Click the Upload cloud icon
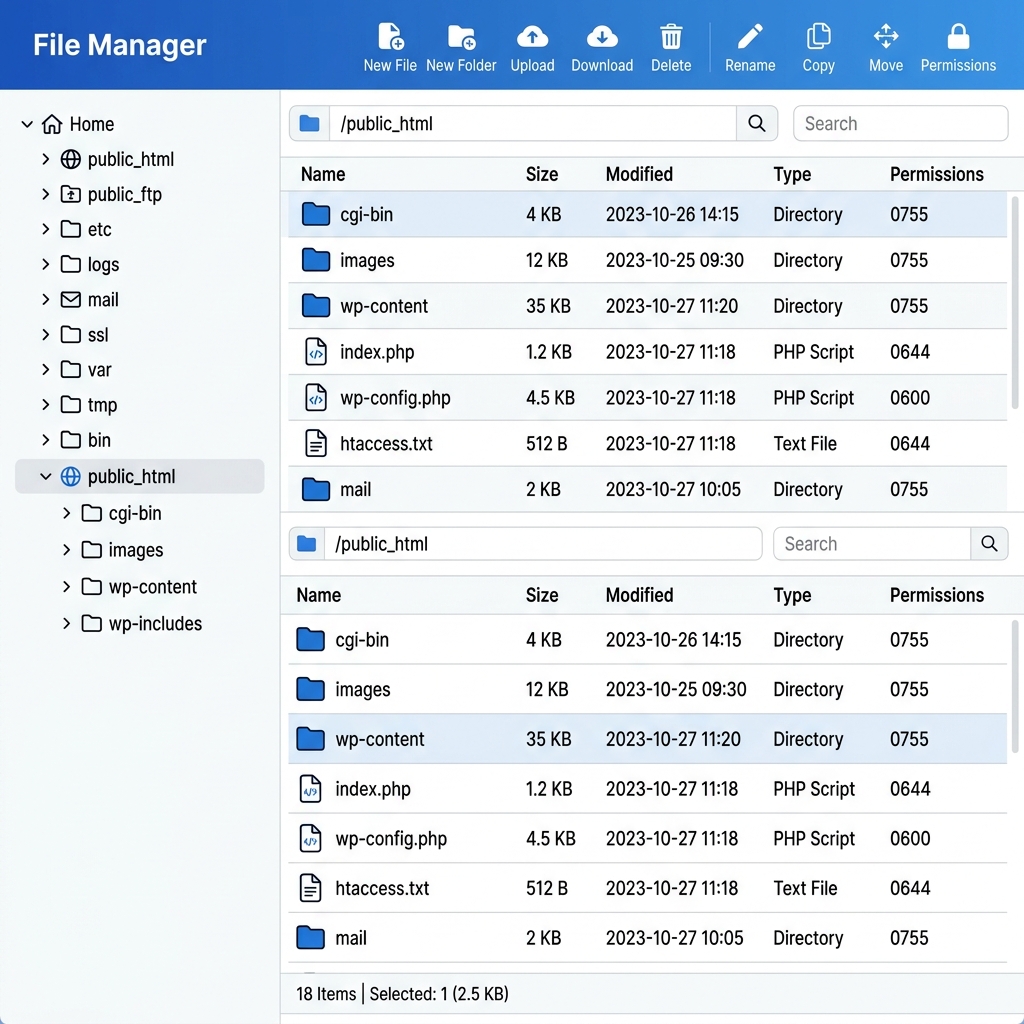The width and height of the screenshot is (1024, 1024). [532, 37]
